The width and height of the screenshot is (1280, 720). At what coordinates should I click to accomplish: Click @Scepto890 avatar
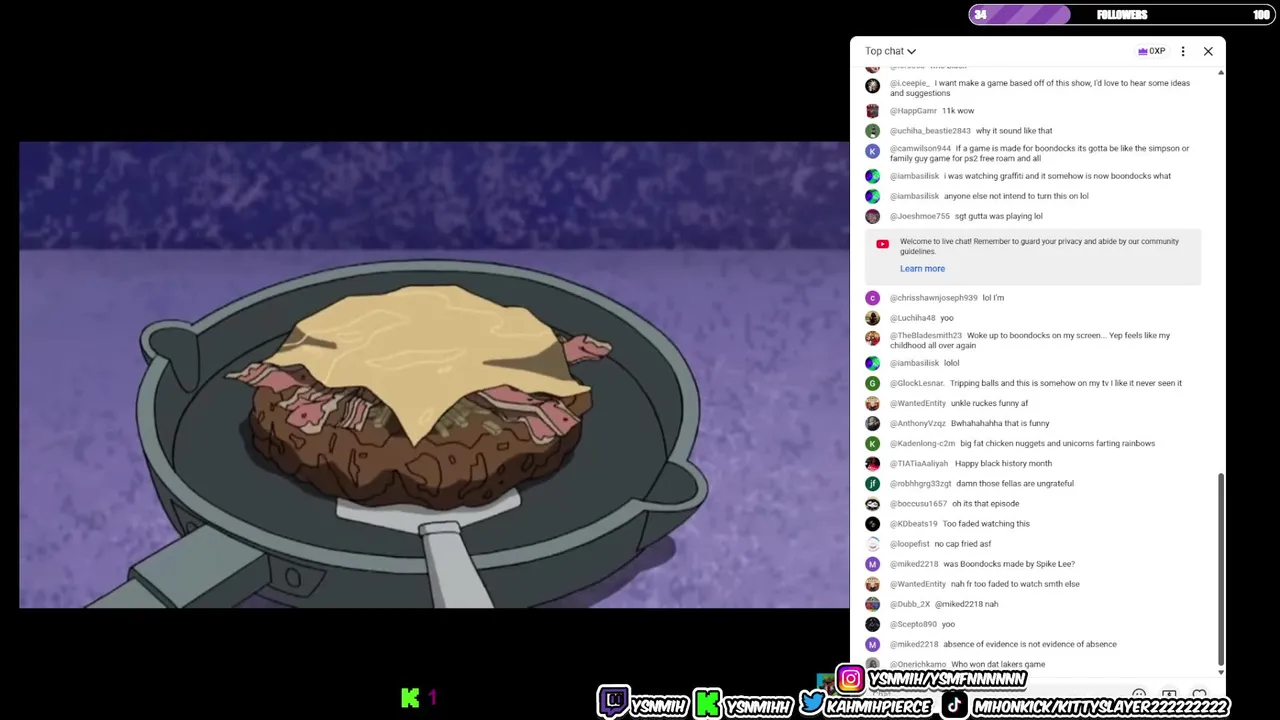(x=872, y=624)
